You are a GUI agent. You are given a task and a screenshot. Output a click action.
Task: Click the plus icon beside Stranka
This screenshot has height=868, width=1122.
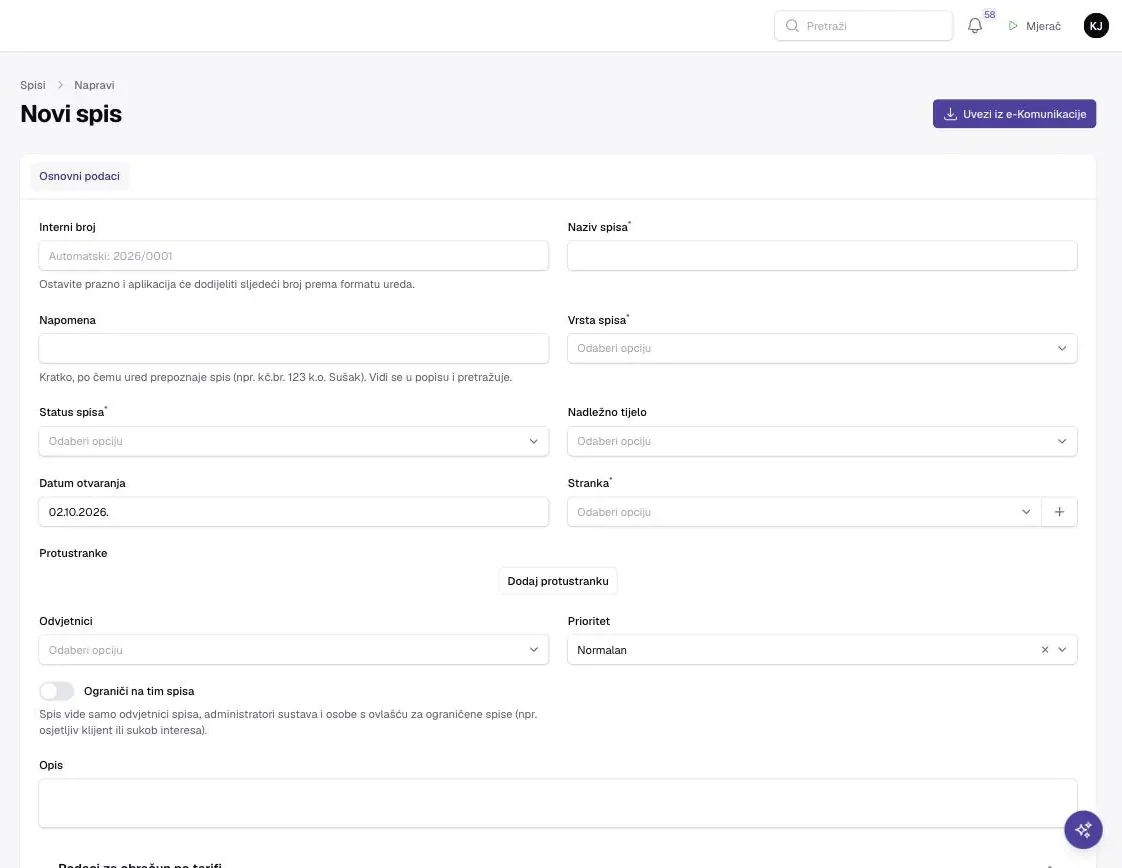(x=1059, y=512)
